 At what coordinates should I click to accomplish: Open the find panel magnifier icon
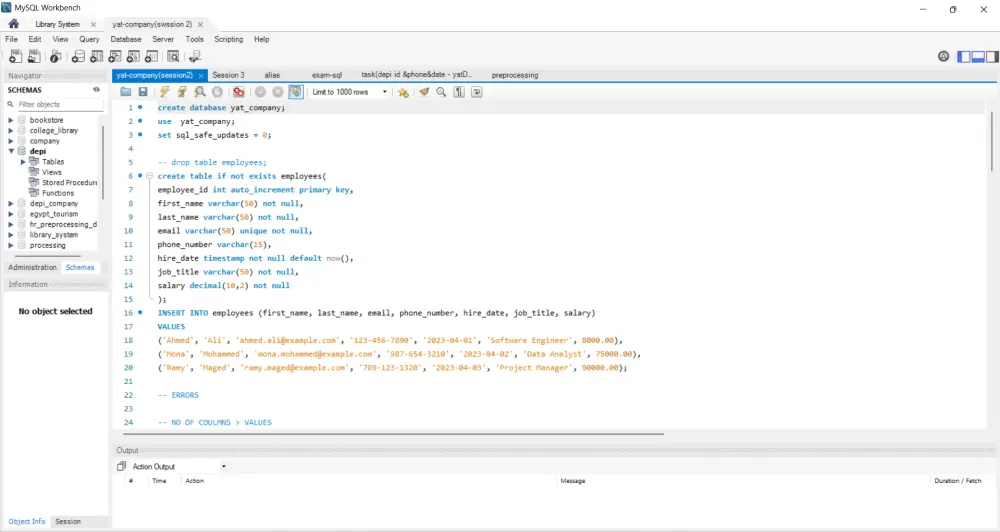(x=441, y=92)
